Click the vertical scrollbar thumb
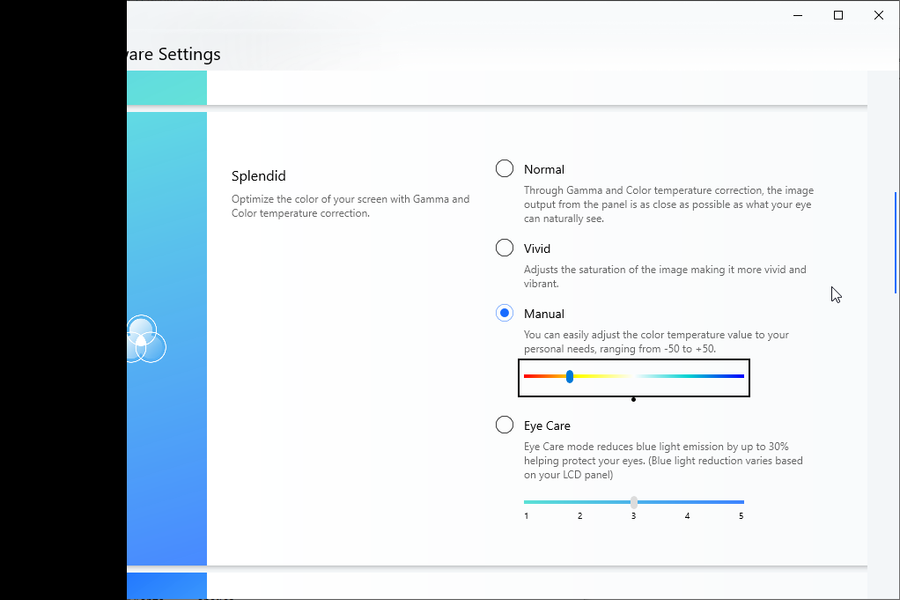 [895, 243]
